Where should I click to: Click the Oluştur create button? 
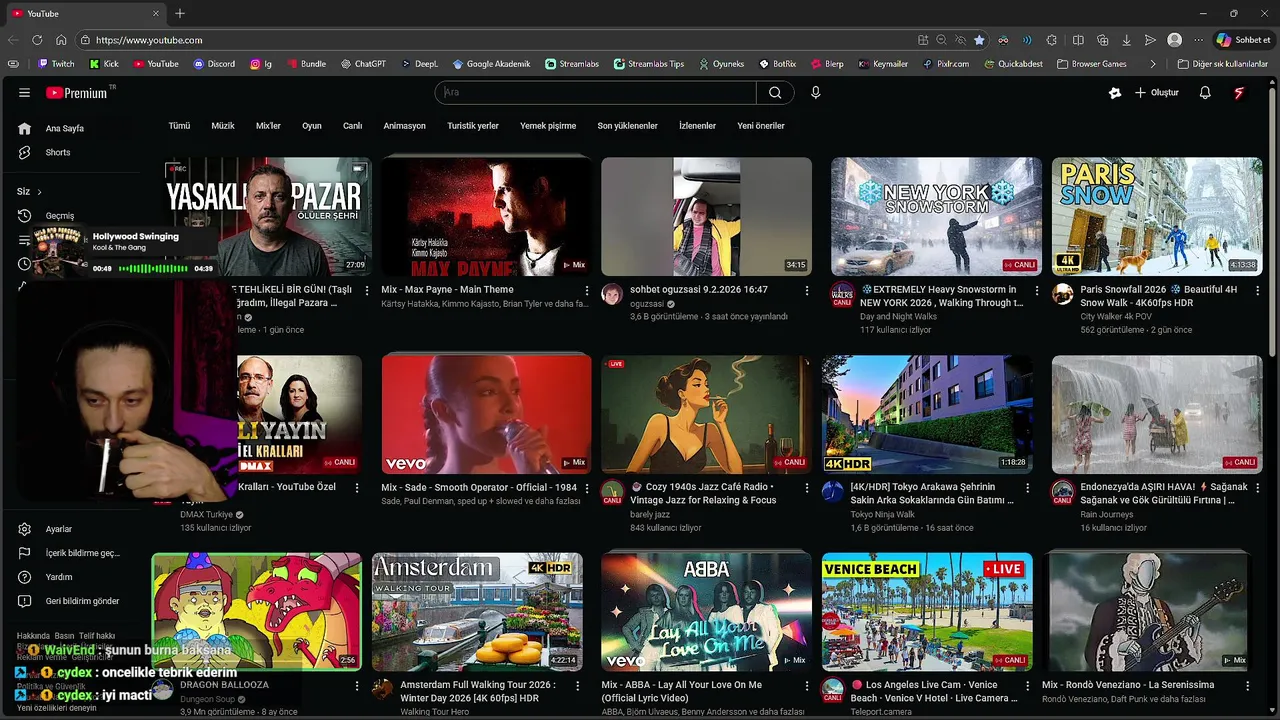click(1157, 93)
